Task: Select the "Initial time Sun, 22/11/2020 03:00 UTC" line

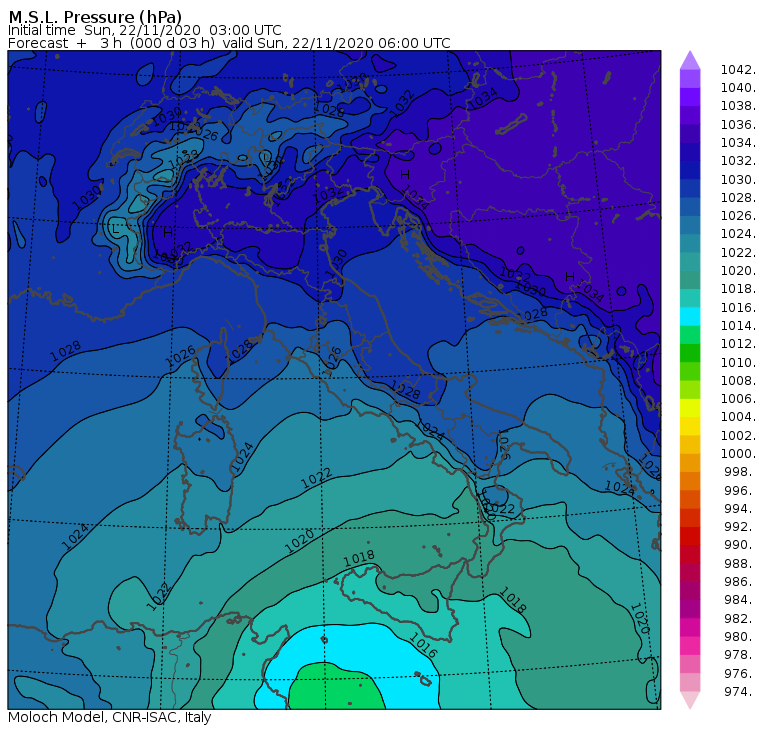Action: pos(144,30)
